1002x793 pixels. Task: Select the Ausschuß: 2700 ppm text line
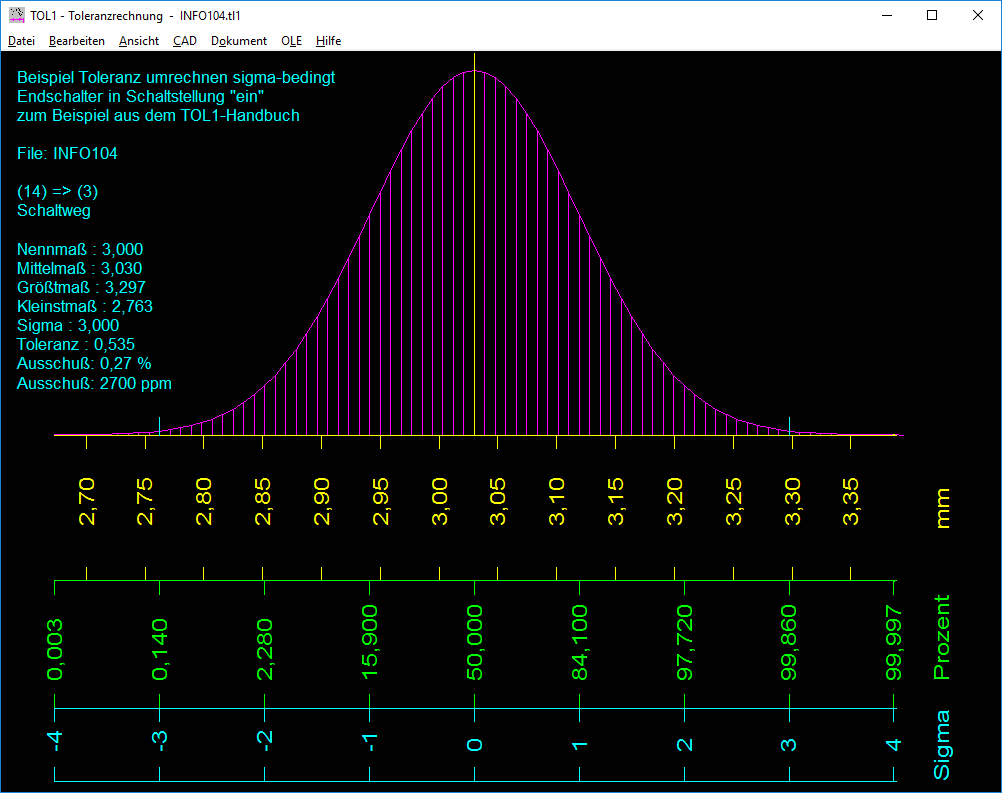tap(94, 383)
